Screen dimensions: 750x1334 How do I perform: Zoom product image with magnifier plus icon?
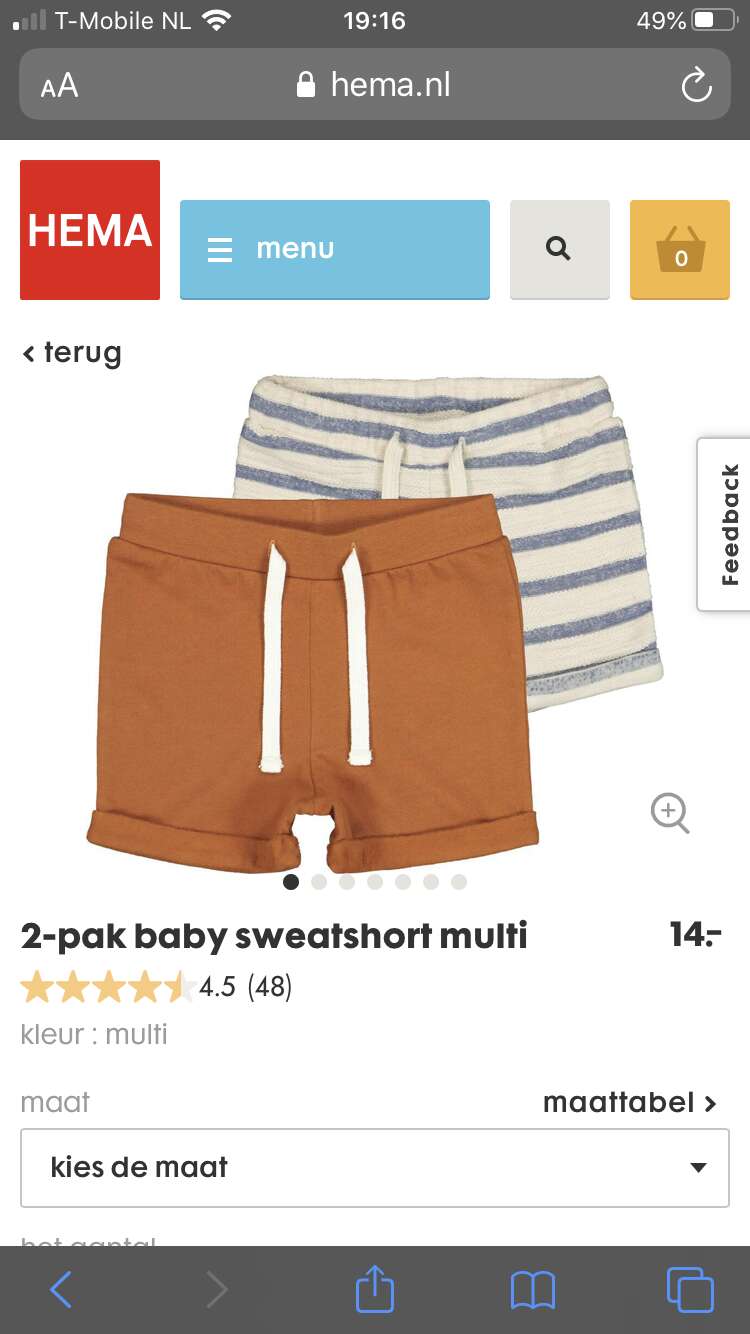click(670, 813)
